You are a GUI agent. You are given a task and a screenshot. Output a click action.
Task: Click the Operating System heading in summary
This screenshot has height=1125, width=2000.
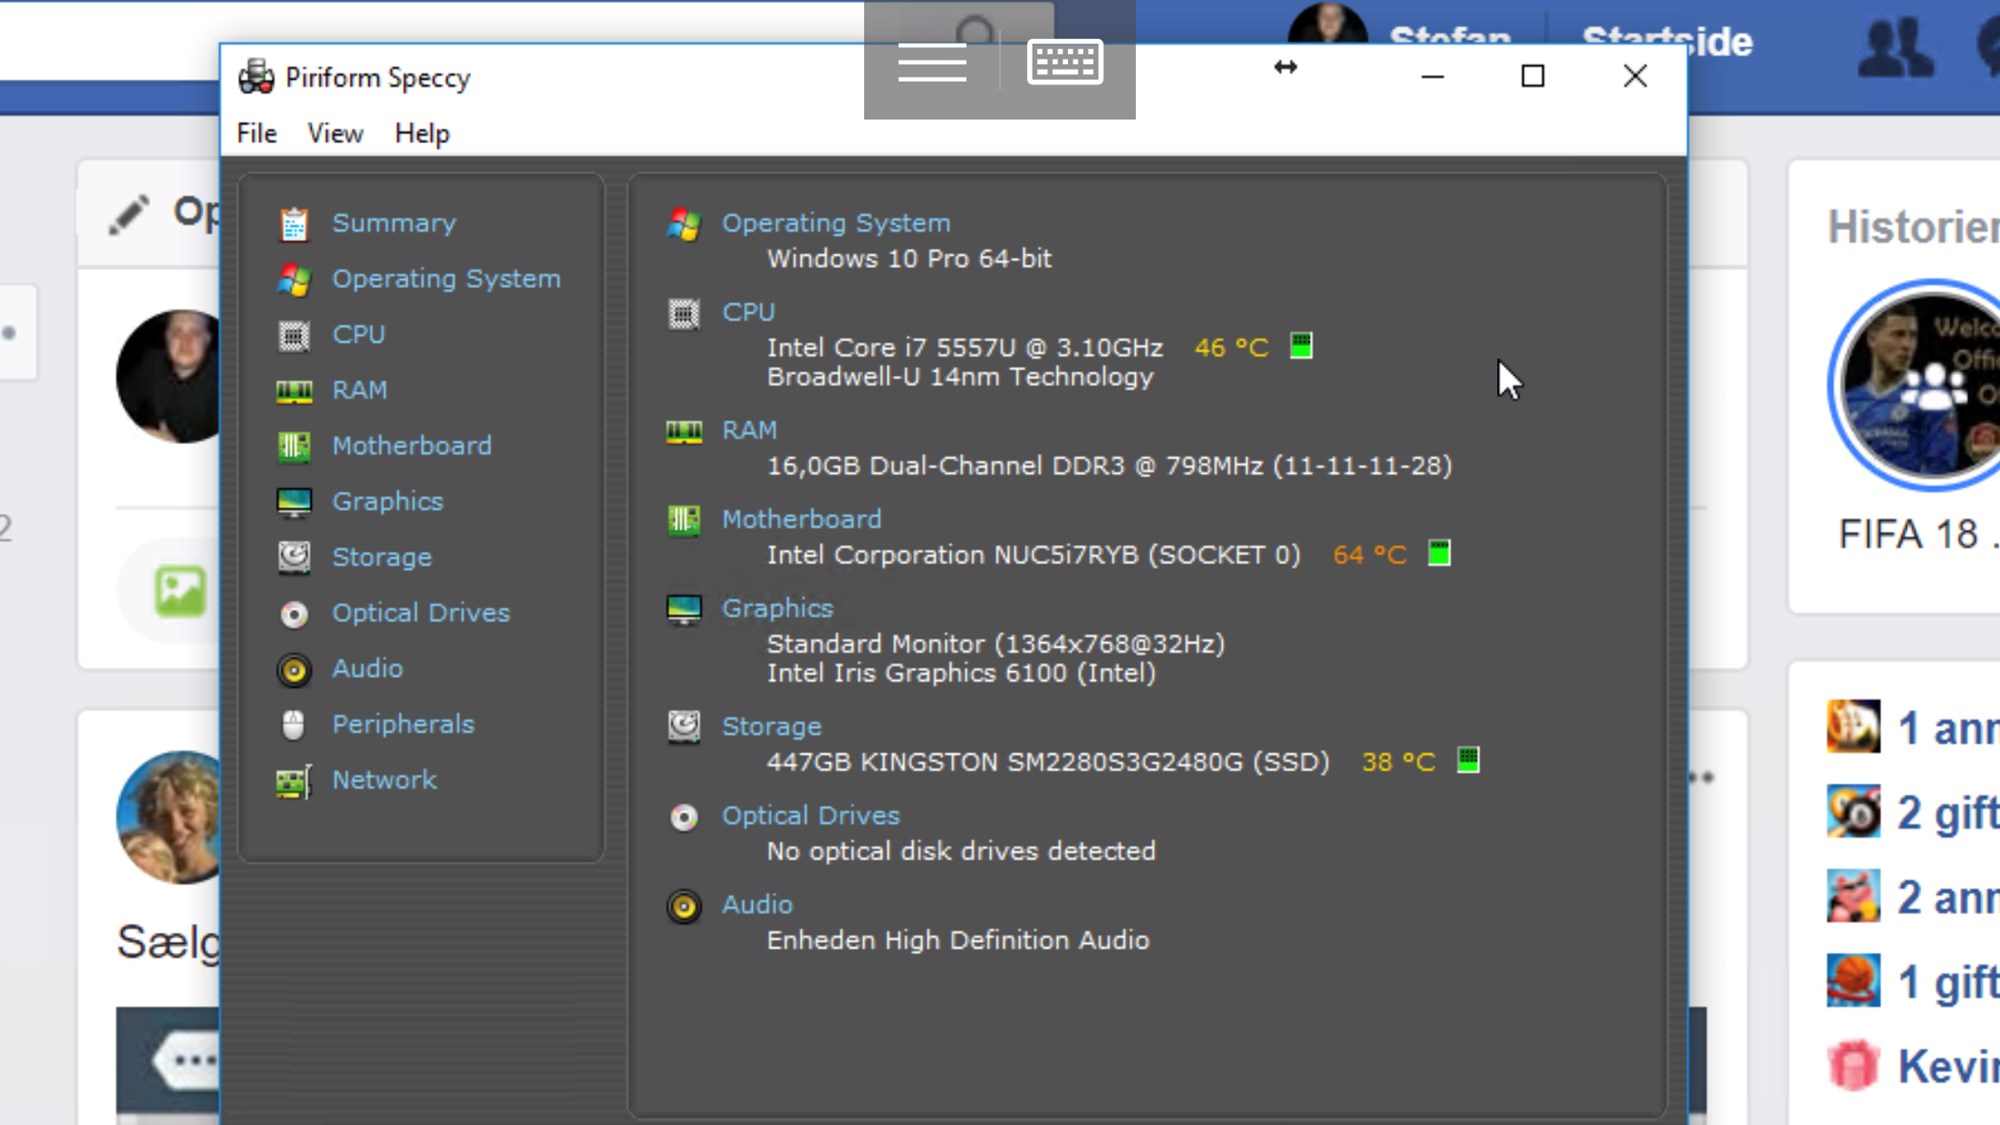click(x=836, y=223)
